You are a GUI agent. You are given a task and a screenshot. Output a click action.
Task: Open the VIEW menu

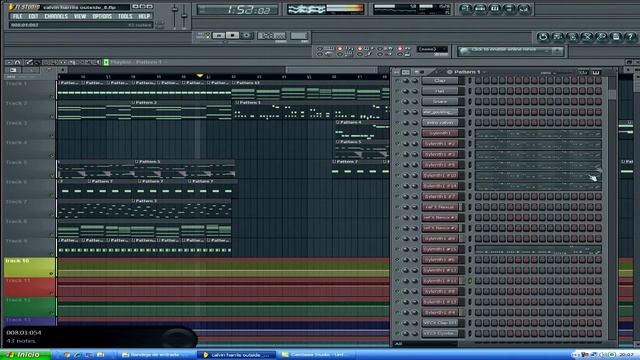pos(80,16)
